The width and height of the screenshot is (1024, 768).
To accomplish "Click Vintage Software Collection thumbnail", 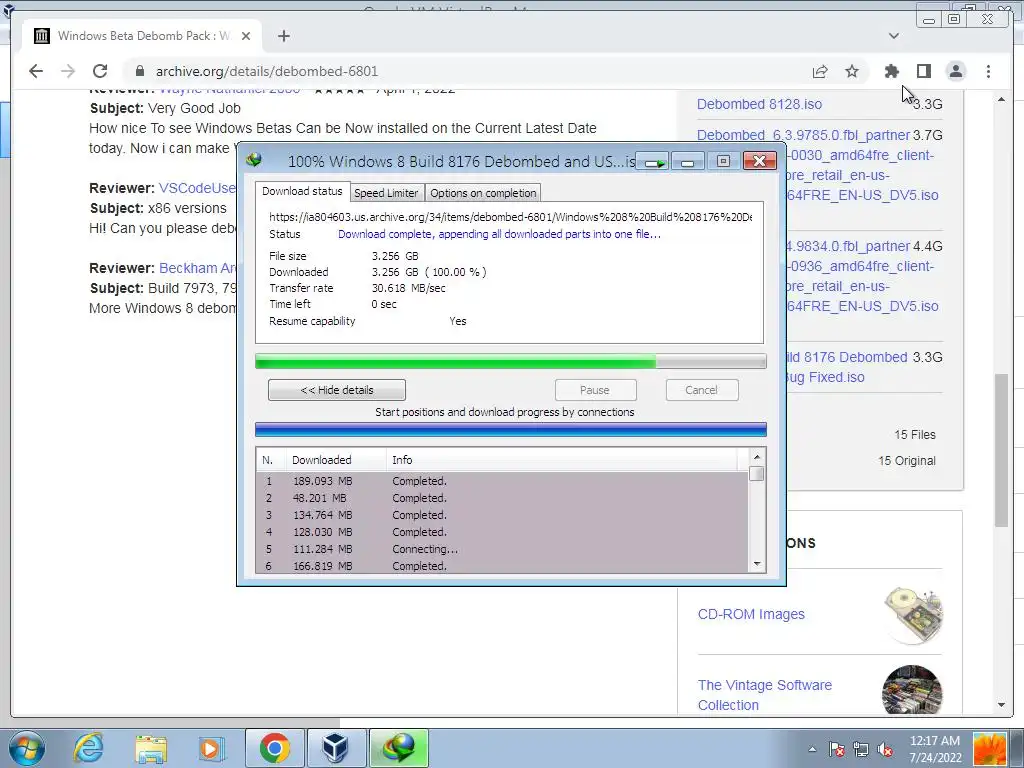I will pyautogui.click(x=912, y=691).
